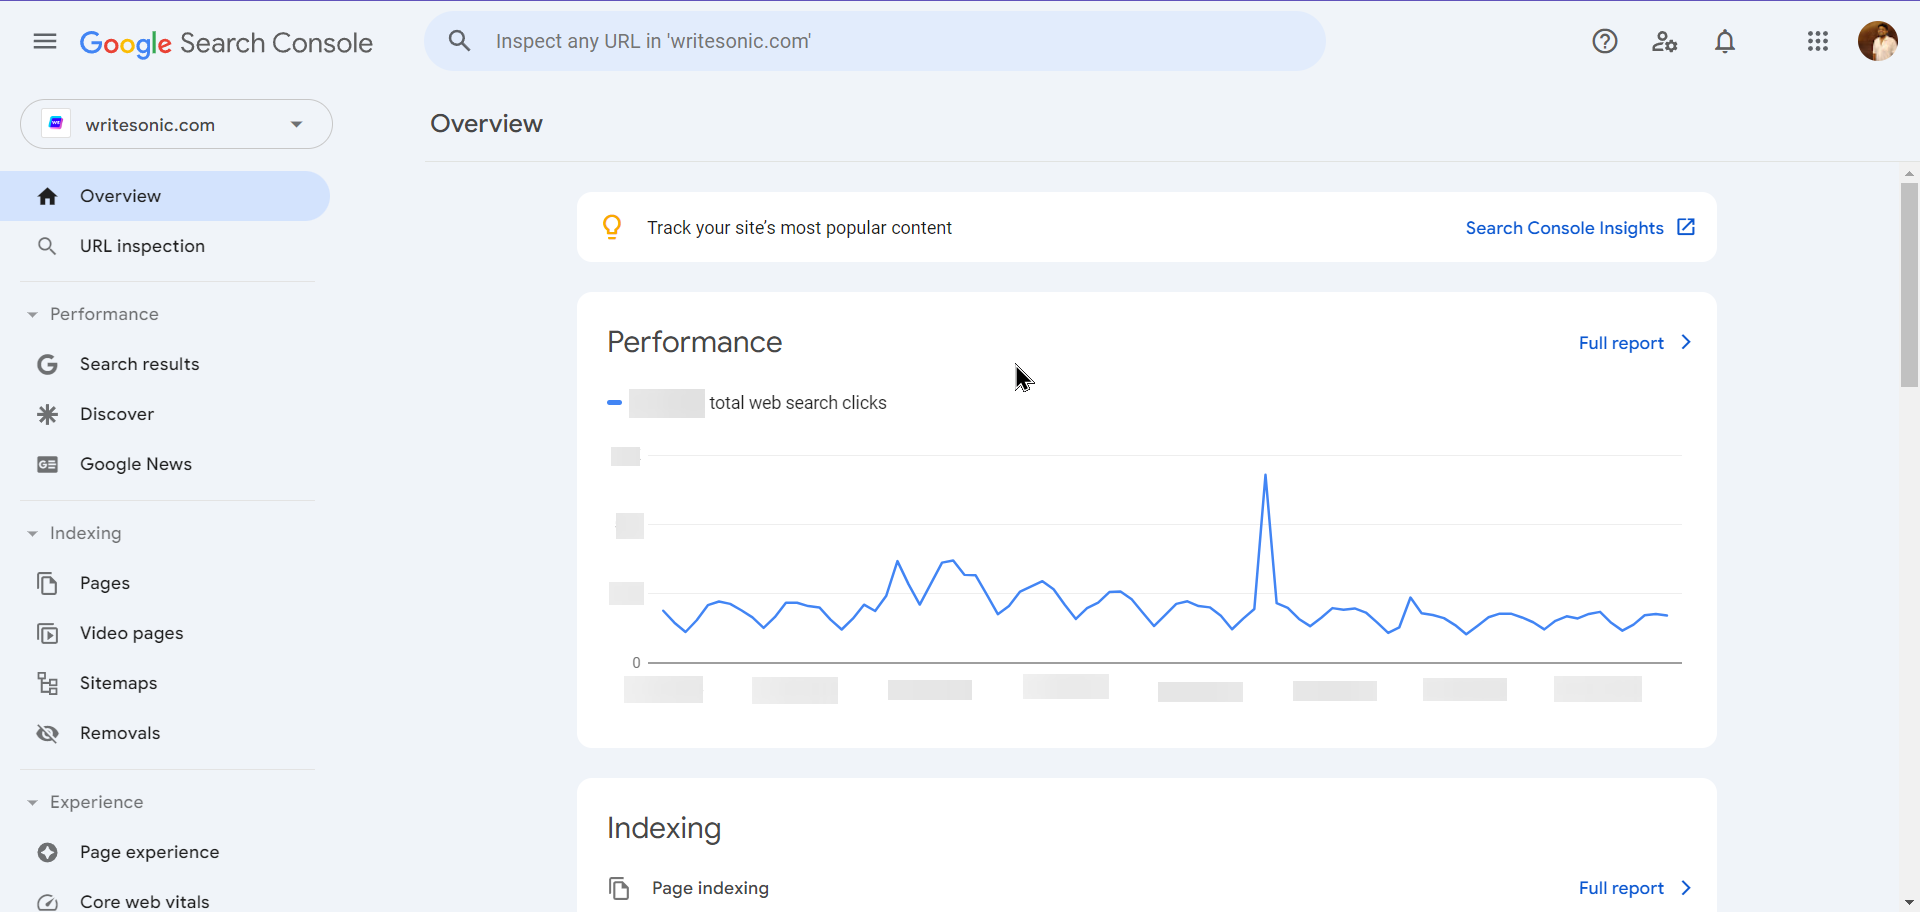This screenshot has height=912, width=1920.
Task: Open the Google apps grid
Action: click(1818, 41)
